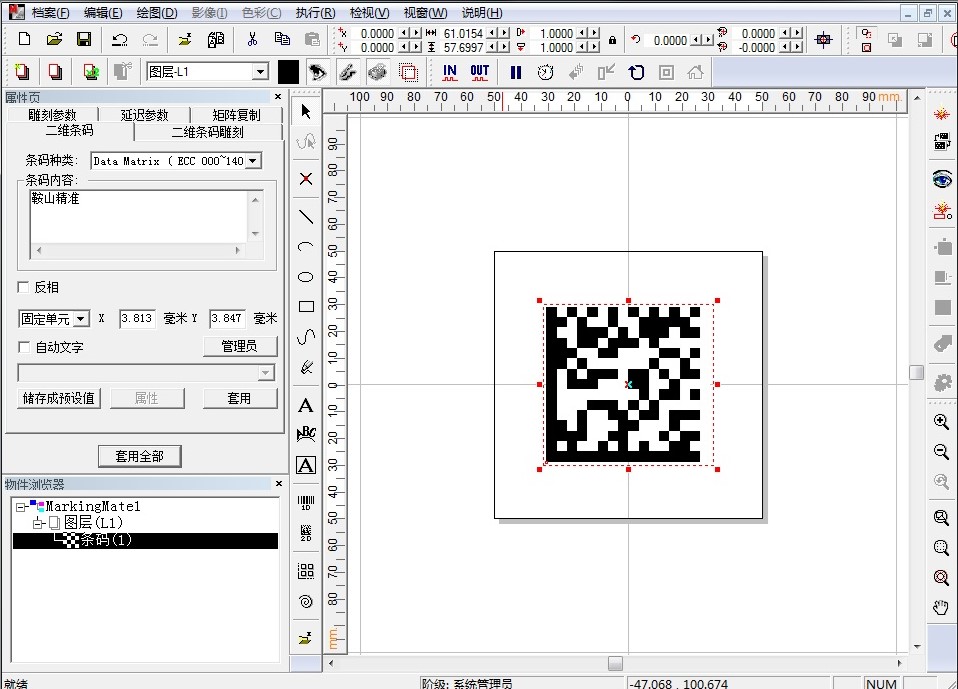The height and width of the screenshot is (689, 958).
Task: Collapse the 图层(L1) tree node
Action: coord(38,523)
